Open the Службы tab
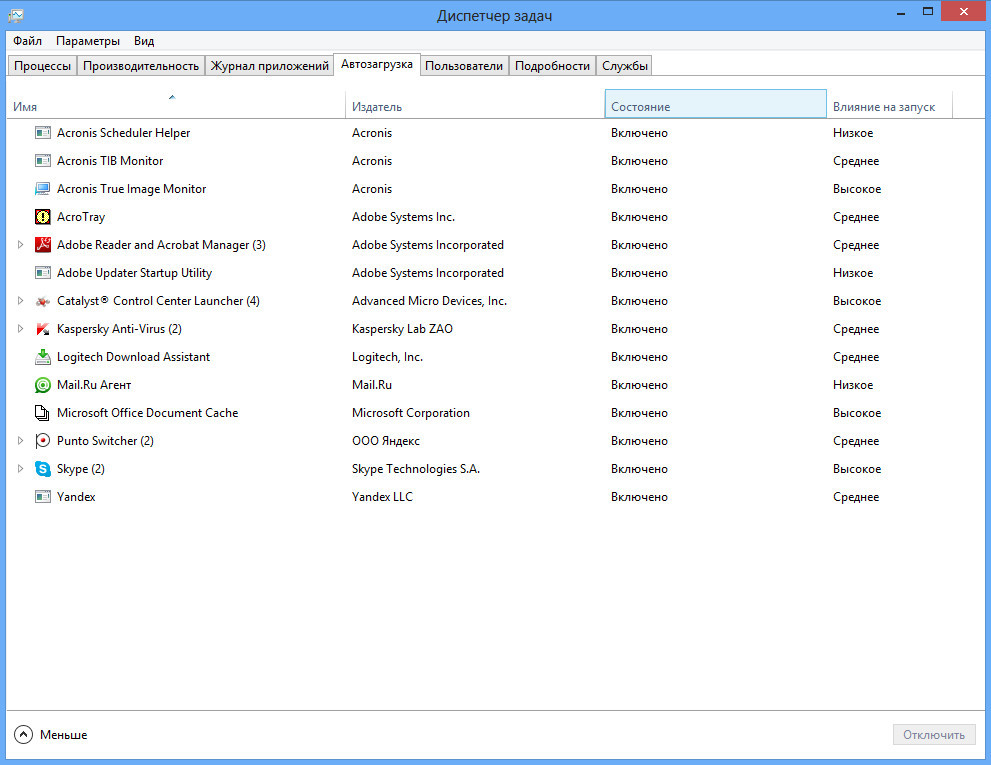The image size is (991, 765). pos(625,66)
